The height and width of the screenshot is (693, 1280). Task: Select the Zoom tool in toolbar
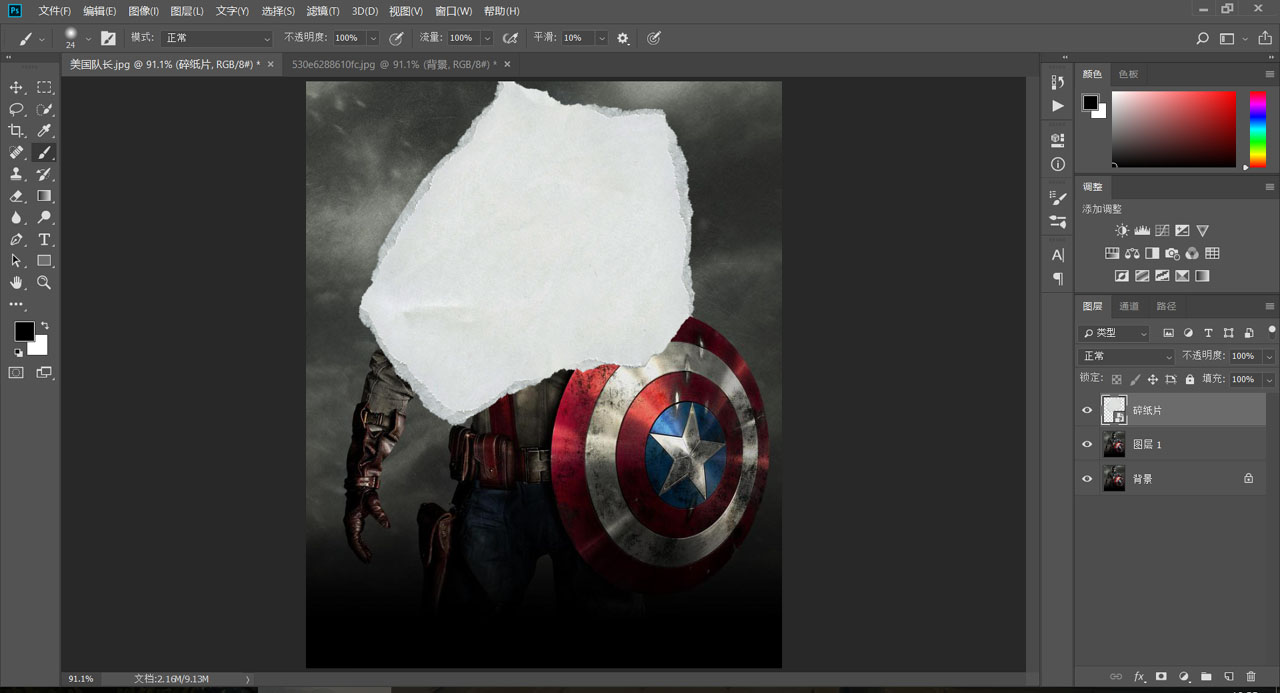44,283
